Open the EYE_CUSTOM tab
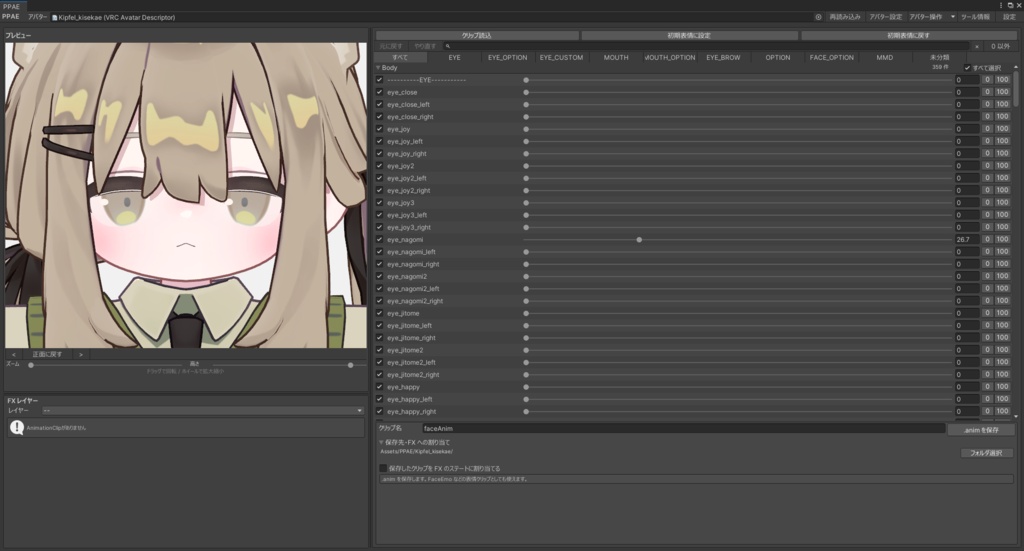Viewport: 1024px width, 551px height. tap(561, 57)
